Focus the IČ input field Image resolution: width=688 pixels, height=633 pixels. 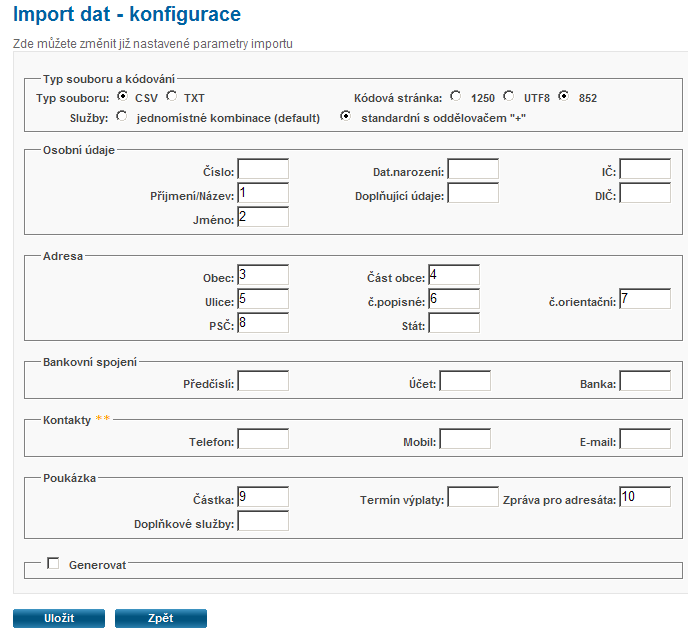645,169
